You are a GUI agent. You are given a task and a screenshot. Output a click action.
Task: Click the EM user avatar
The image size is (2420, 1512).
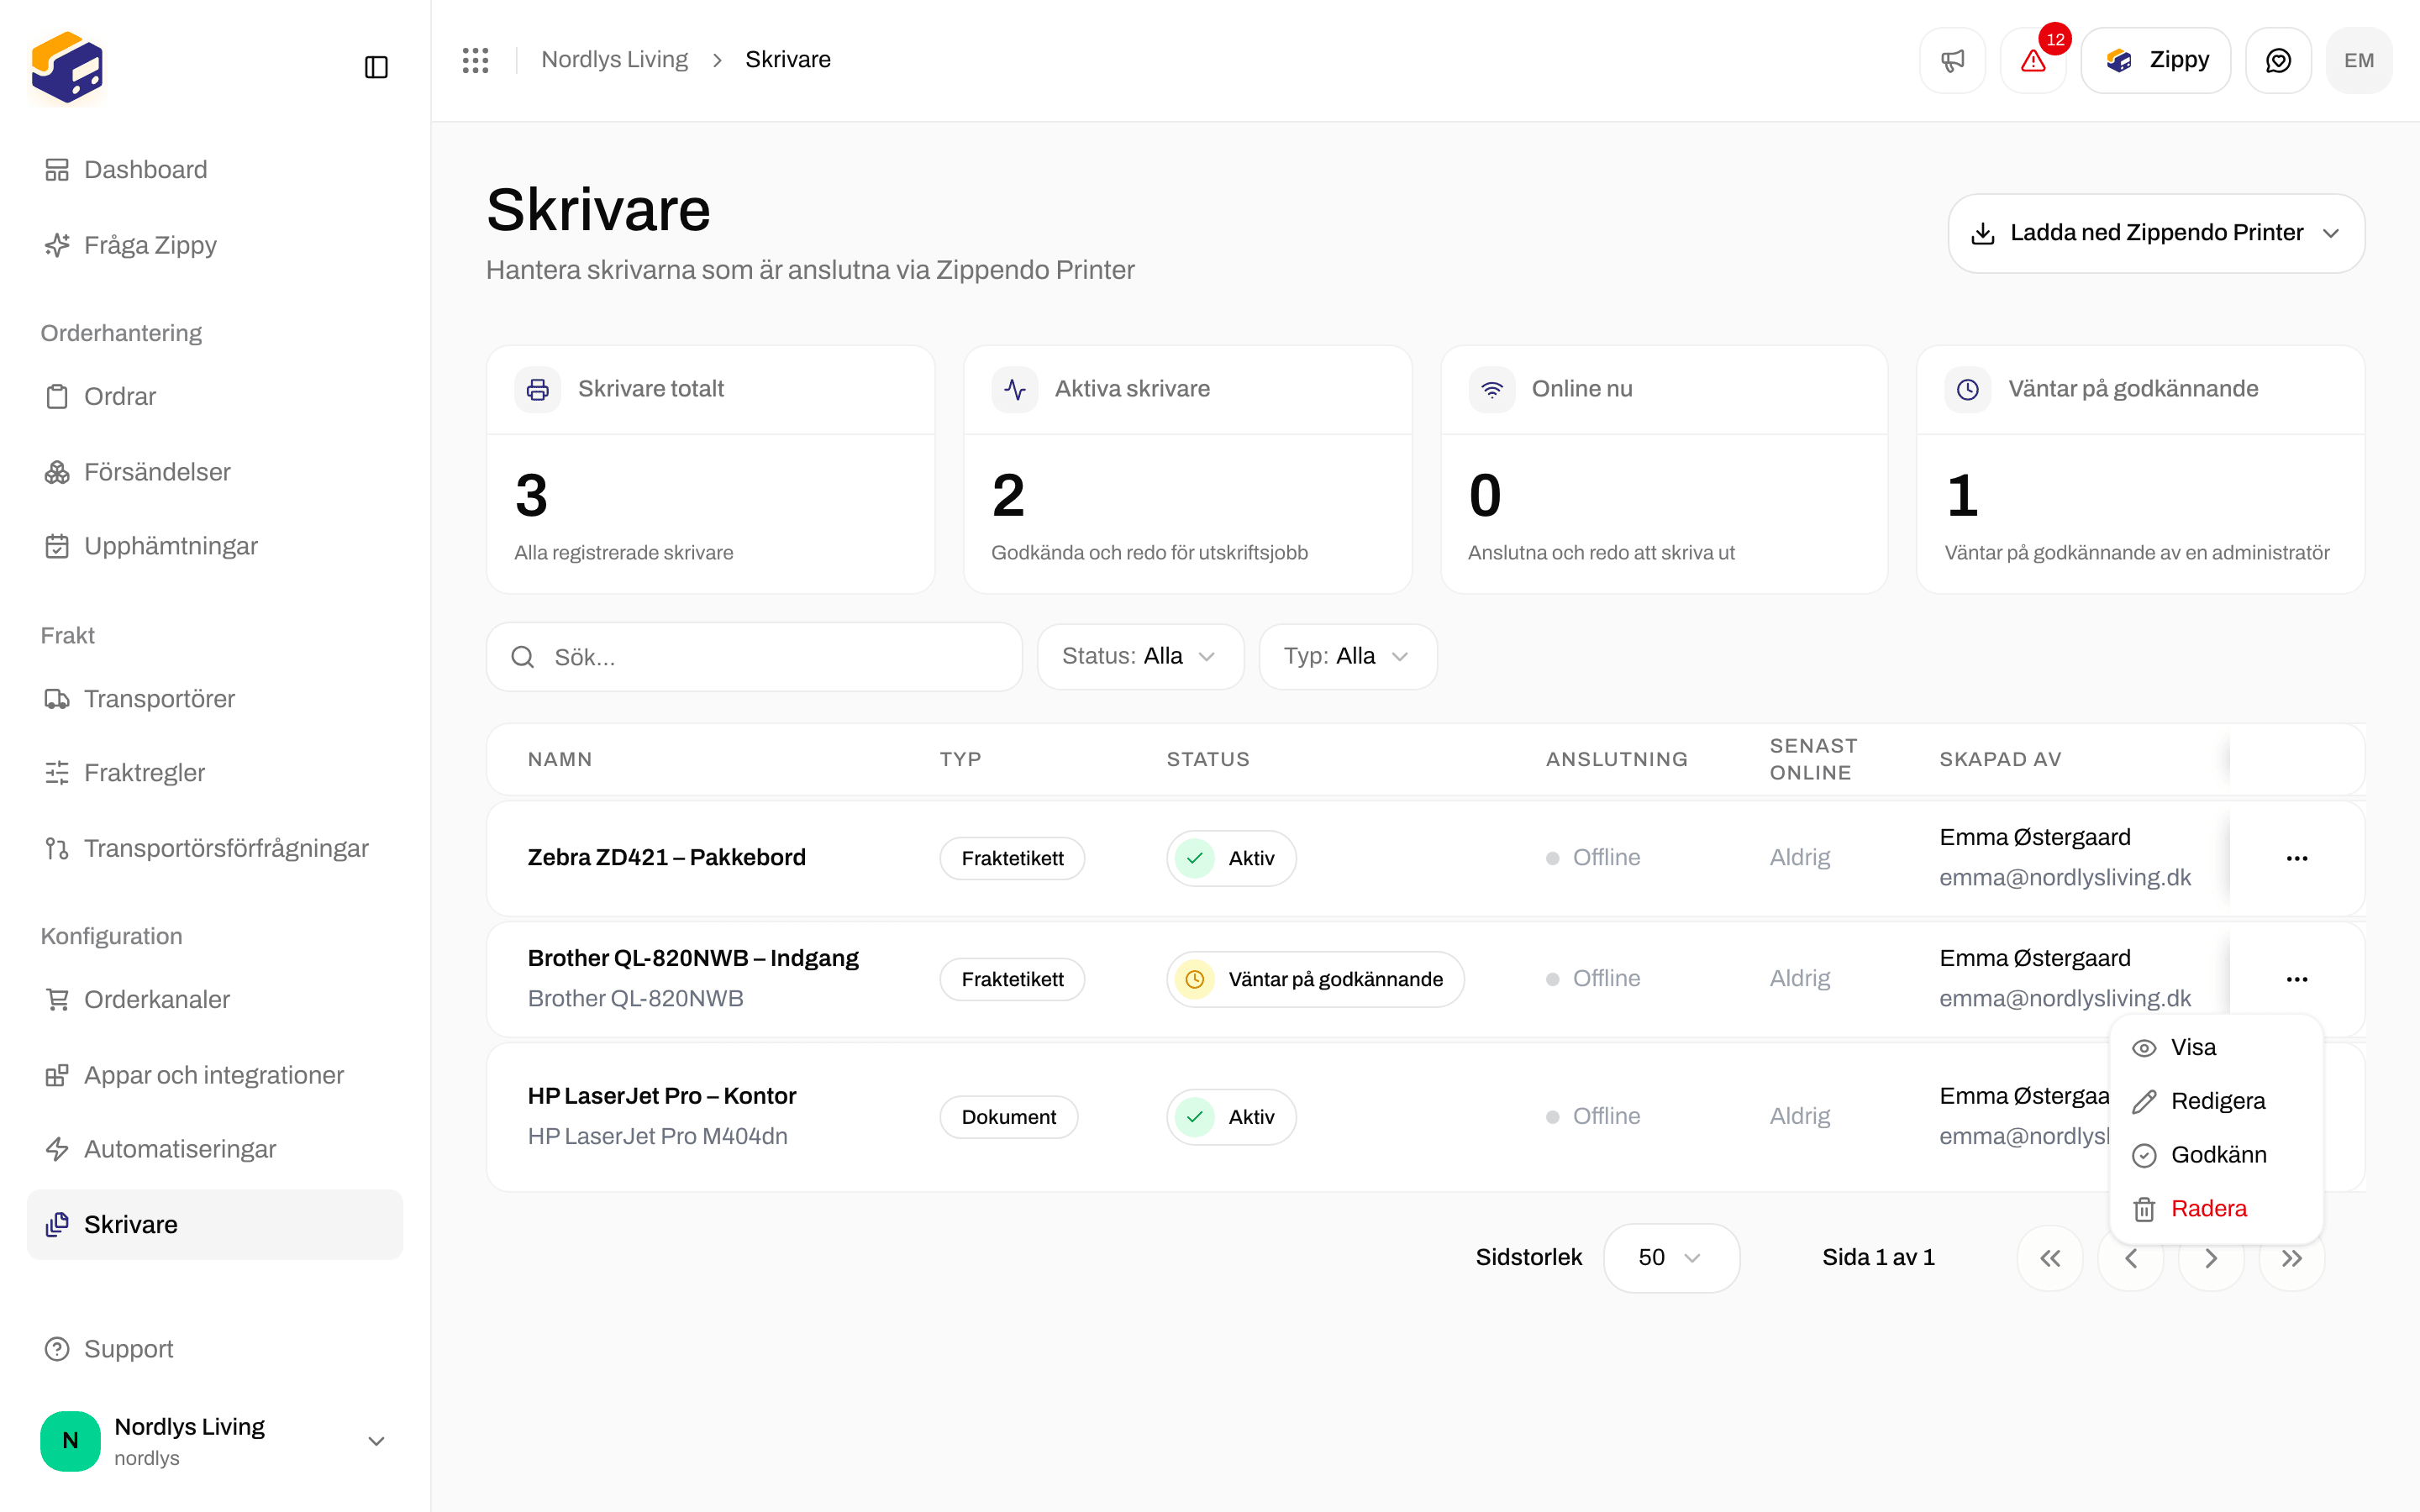tap(2359, 60)
